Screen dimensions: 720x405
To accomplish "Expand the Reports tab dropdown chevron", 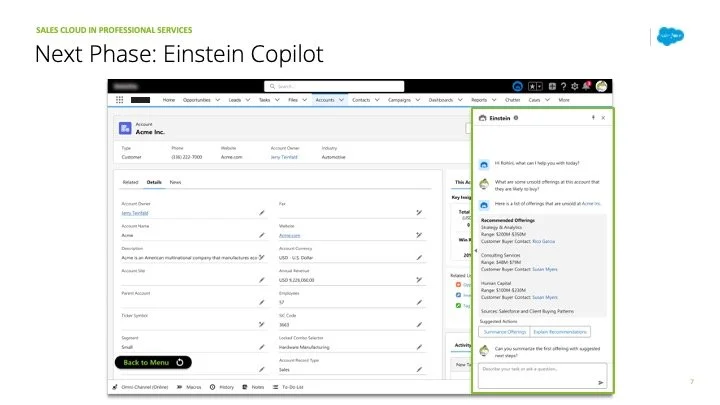I will 494,100.
